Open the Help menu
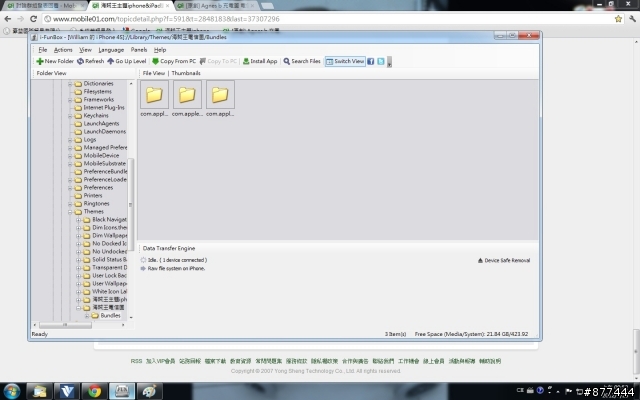640x400 pixels. tap(160, 50)
